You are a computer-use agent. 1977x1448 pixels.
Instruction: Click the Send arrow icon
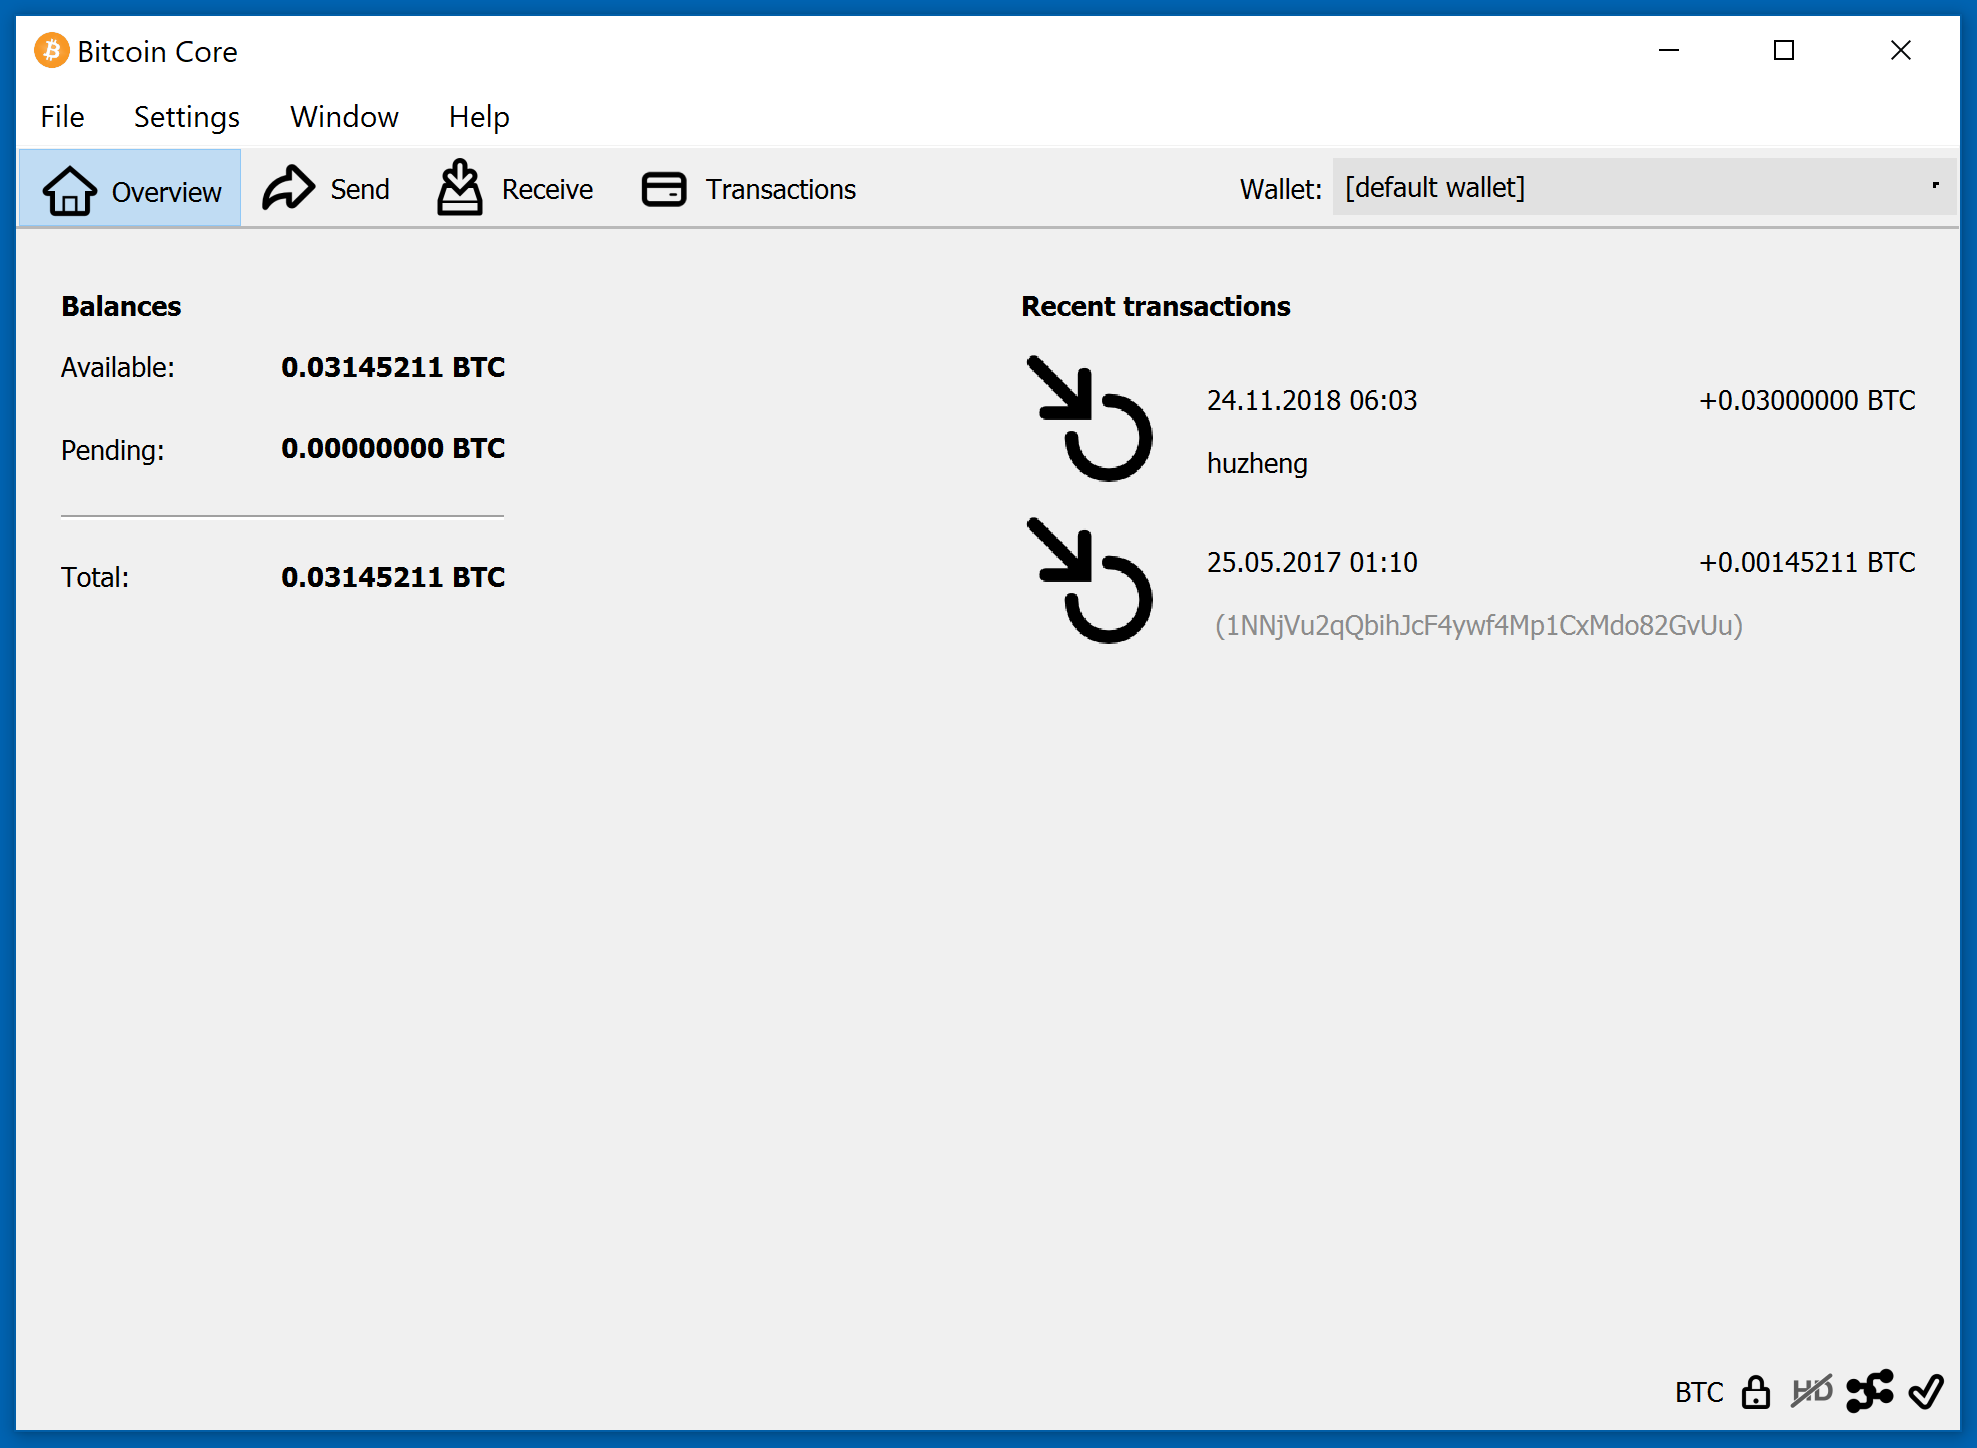click(x=288, y=188)
